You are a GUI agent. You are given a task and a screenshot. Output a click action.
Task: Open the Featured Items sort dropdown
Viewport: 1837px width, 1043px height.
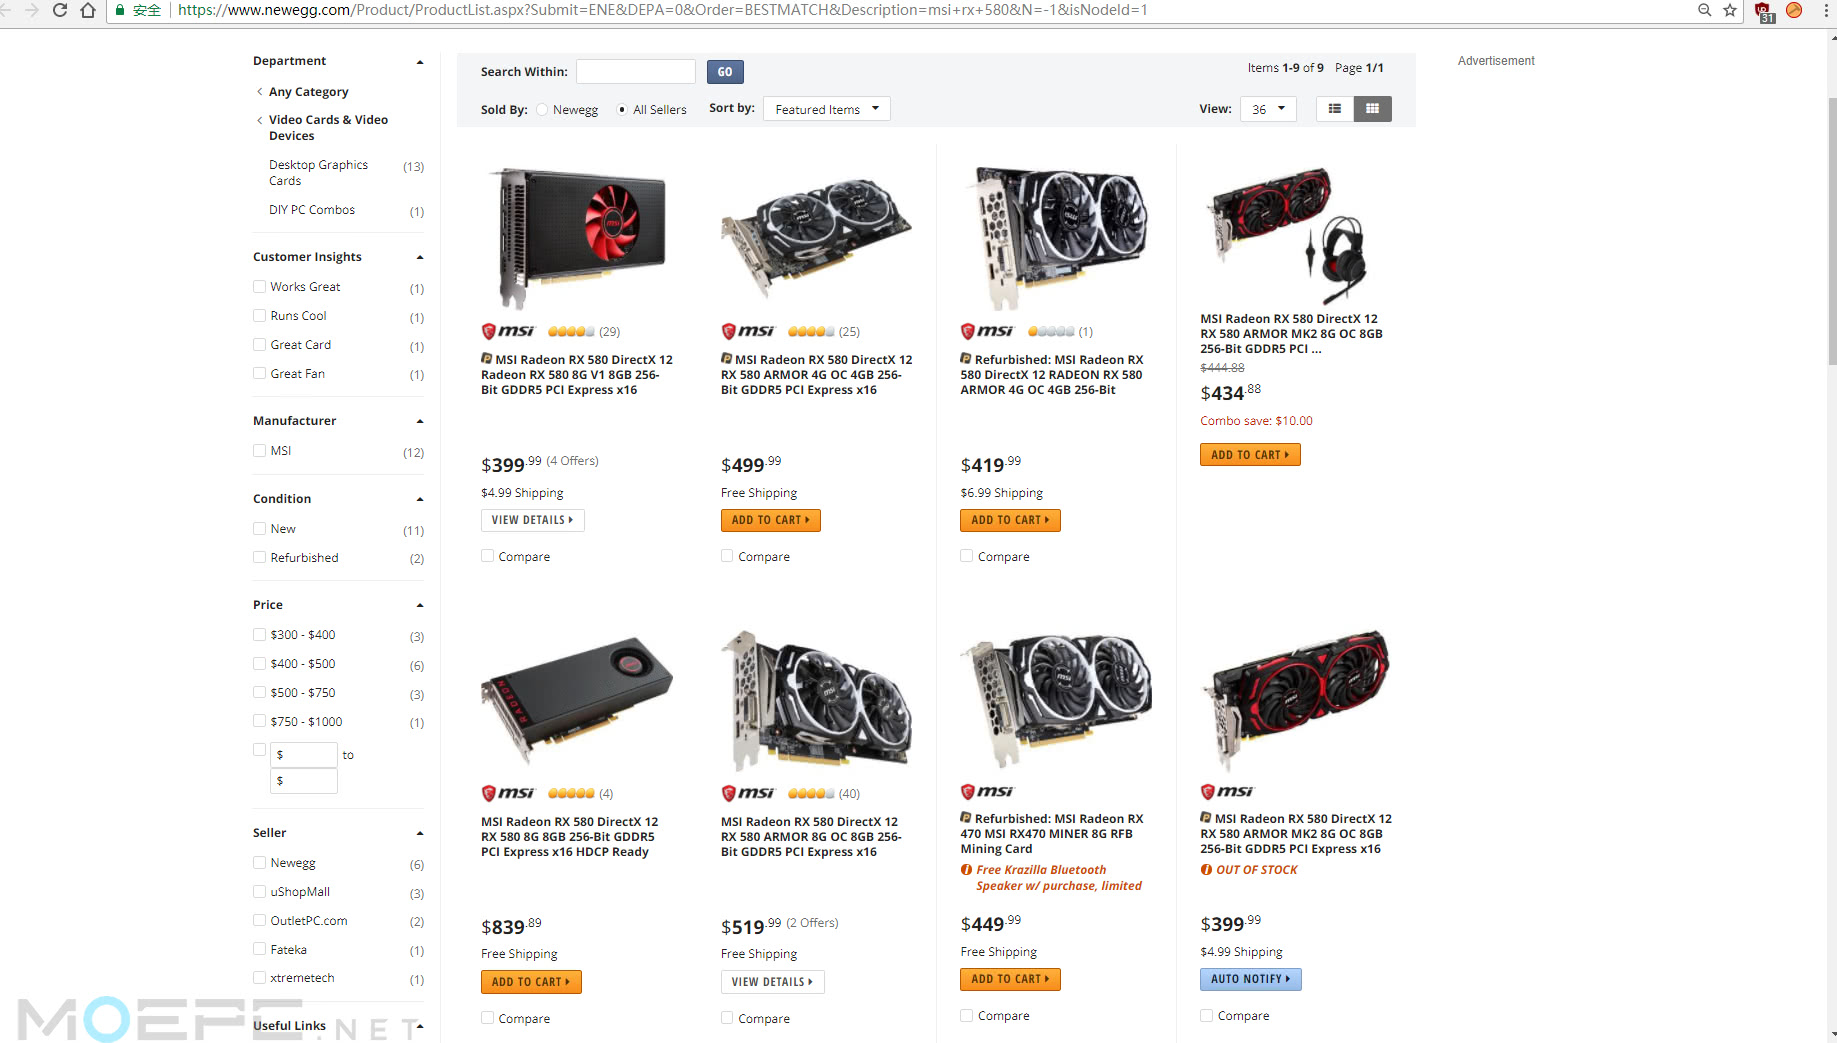click(x=826, y=109)
